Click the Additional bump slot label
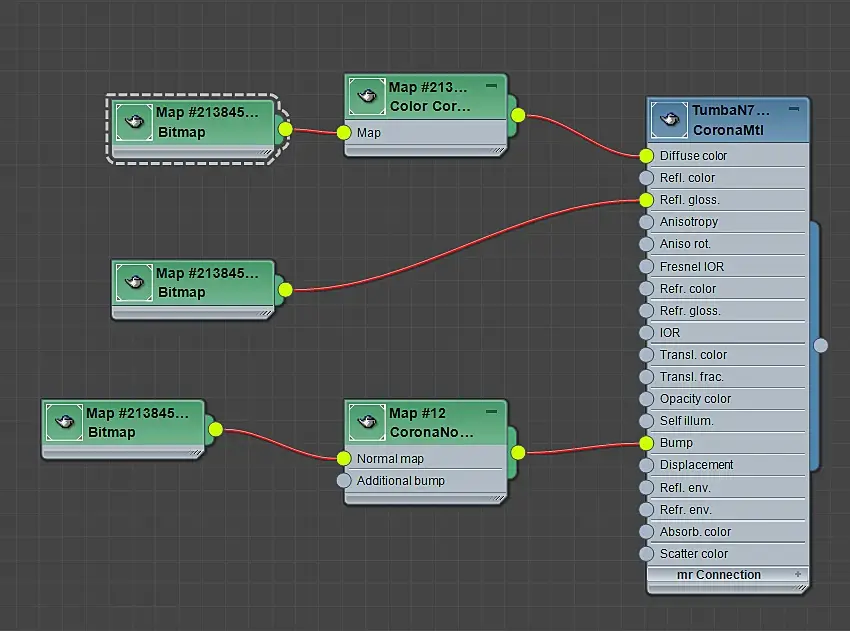 (x=401, y=481)
